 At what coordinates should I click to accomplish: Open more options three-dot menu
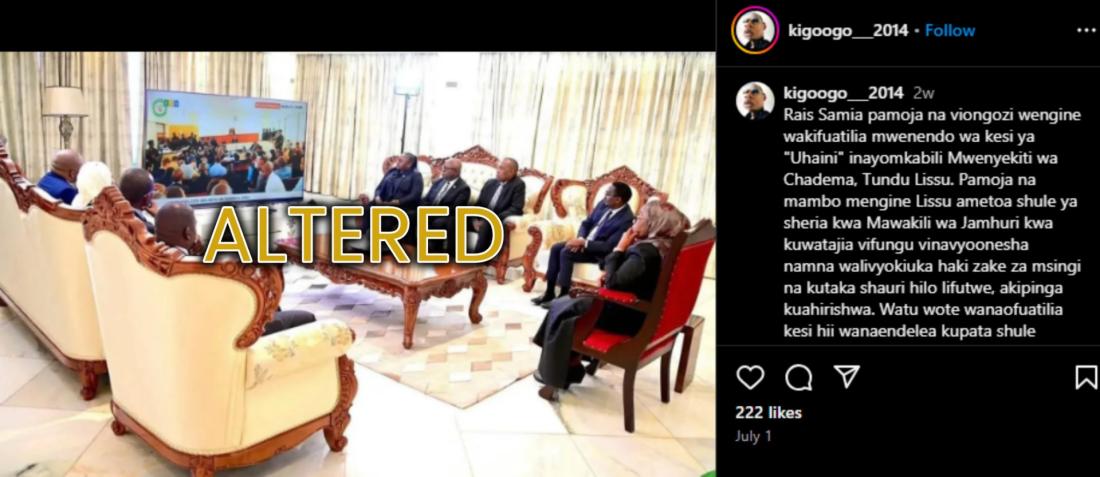1086,31
